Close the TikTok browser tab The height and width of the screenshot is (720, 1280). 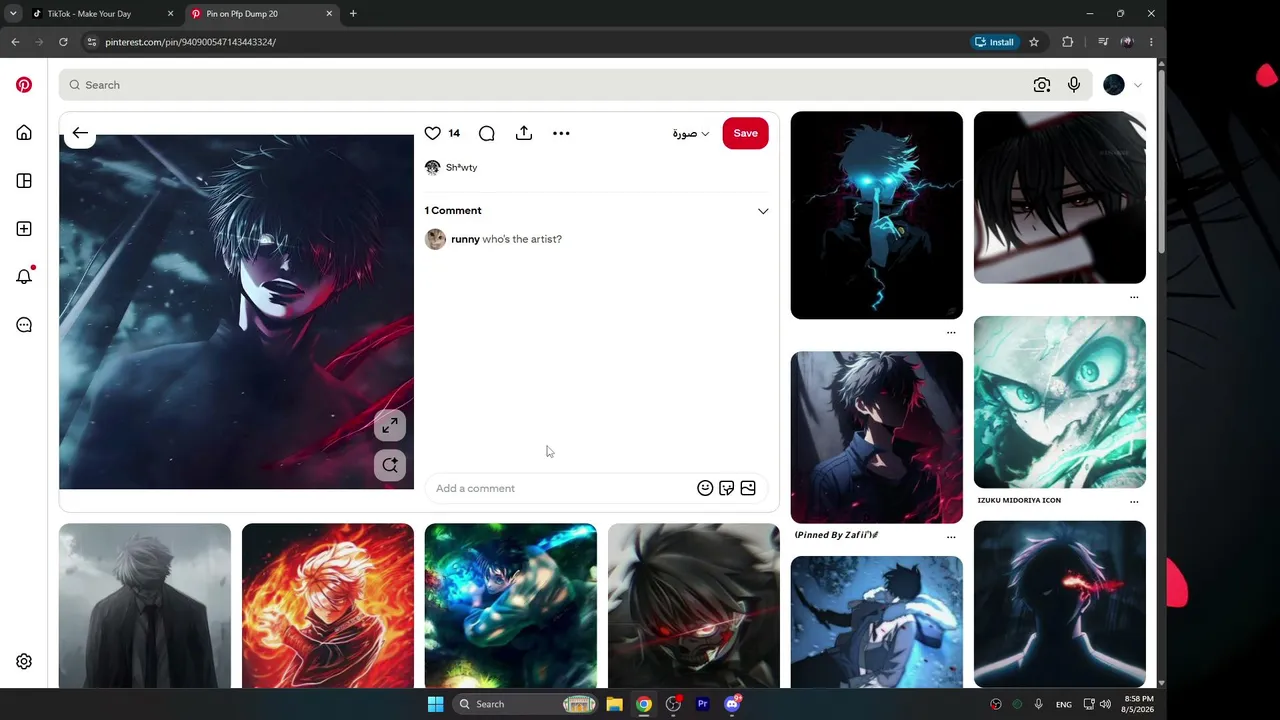pos(170,14)
